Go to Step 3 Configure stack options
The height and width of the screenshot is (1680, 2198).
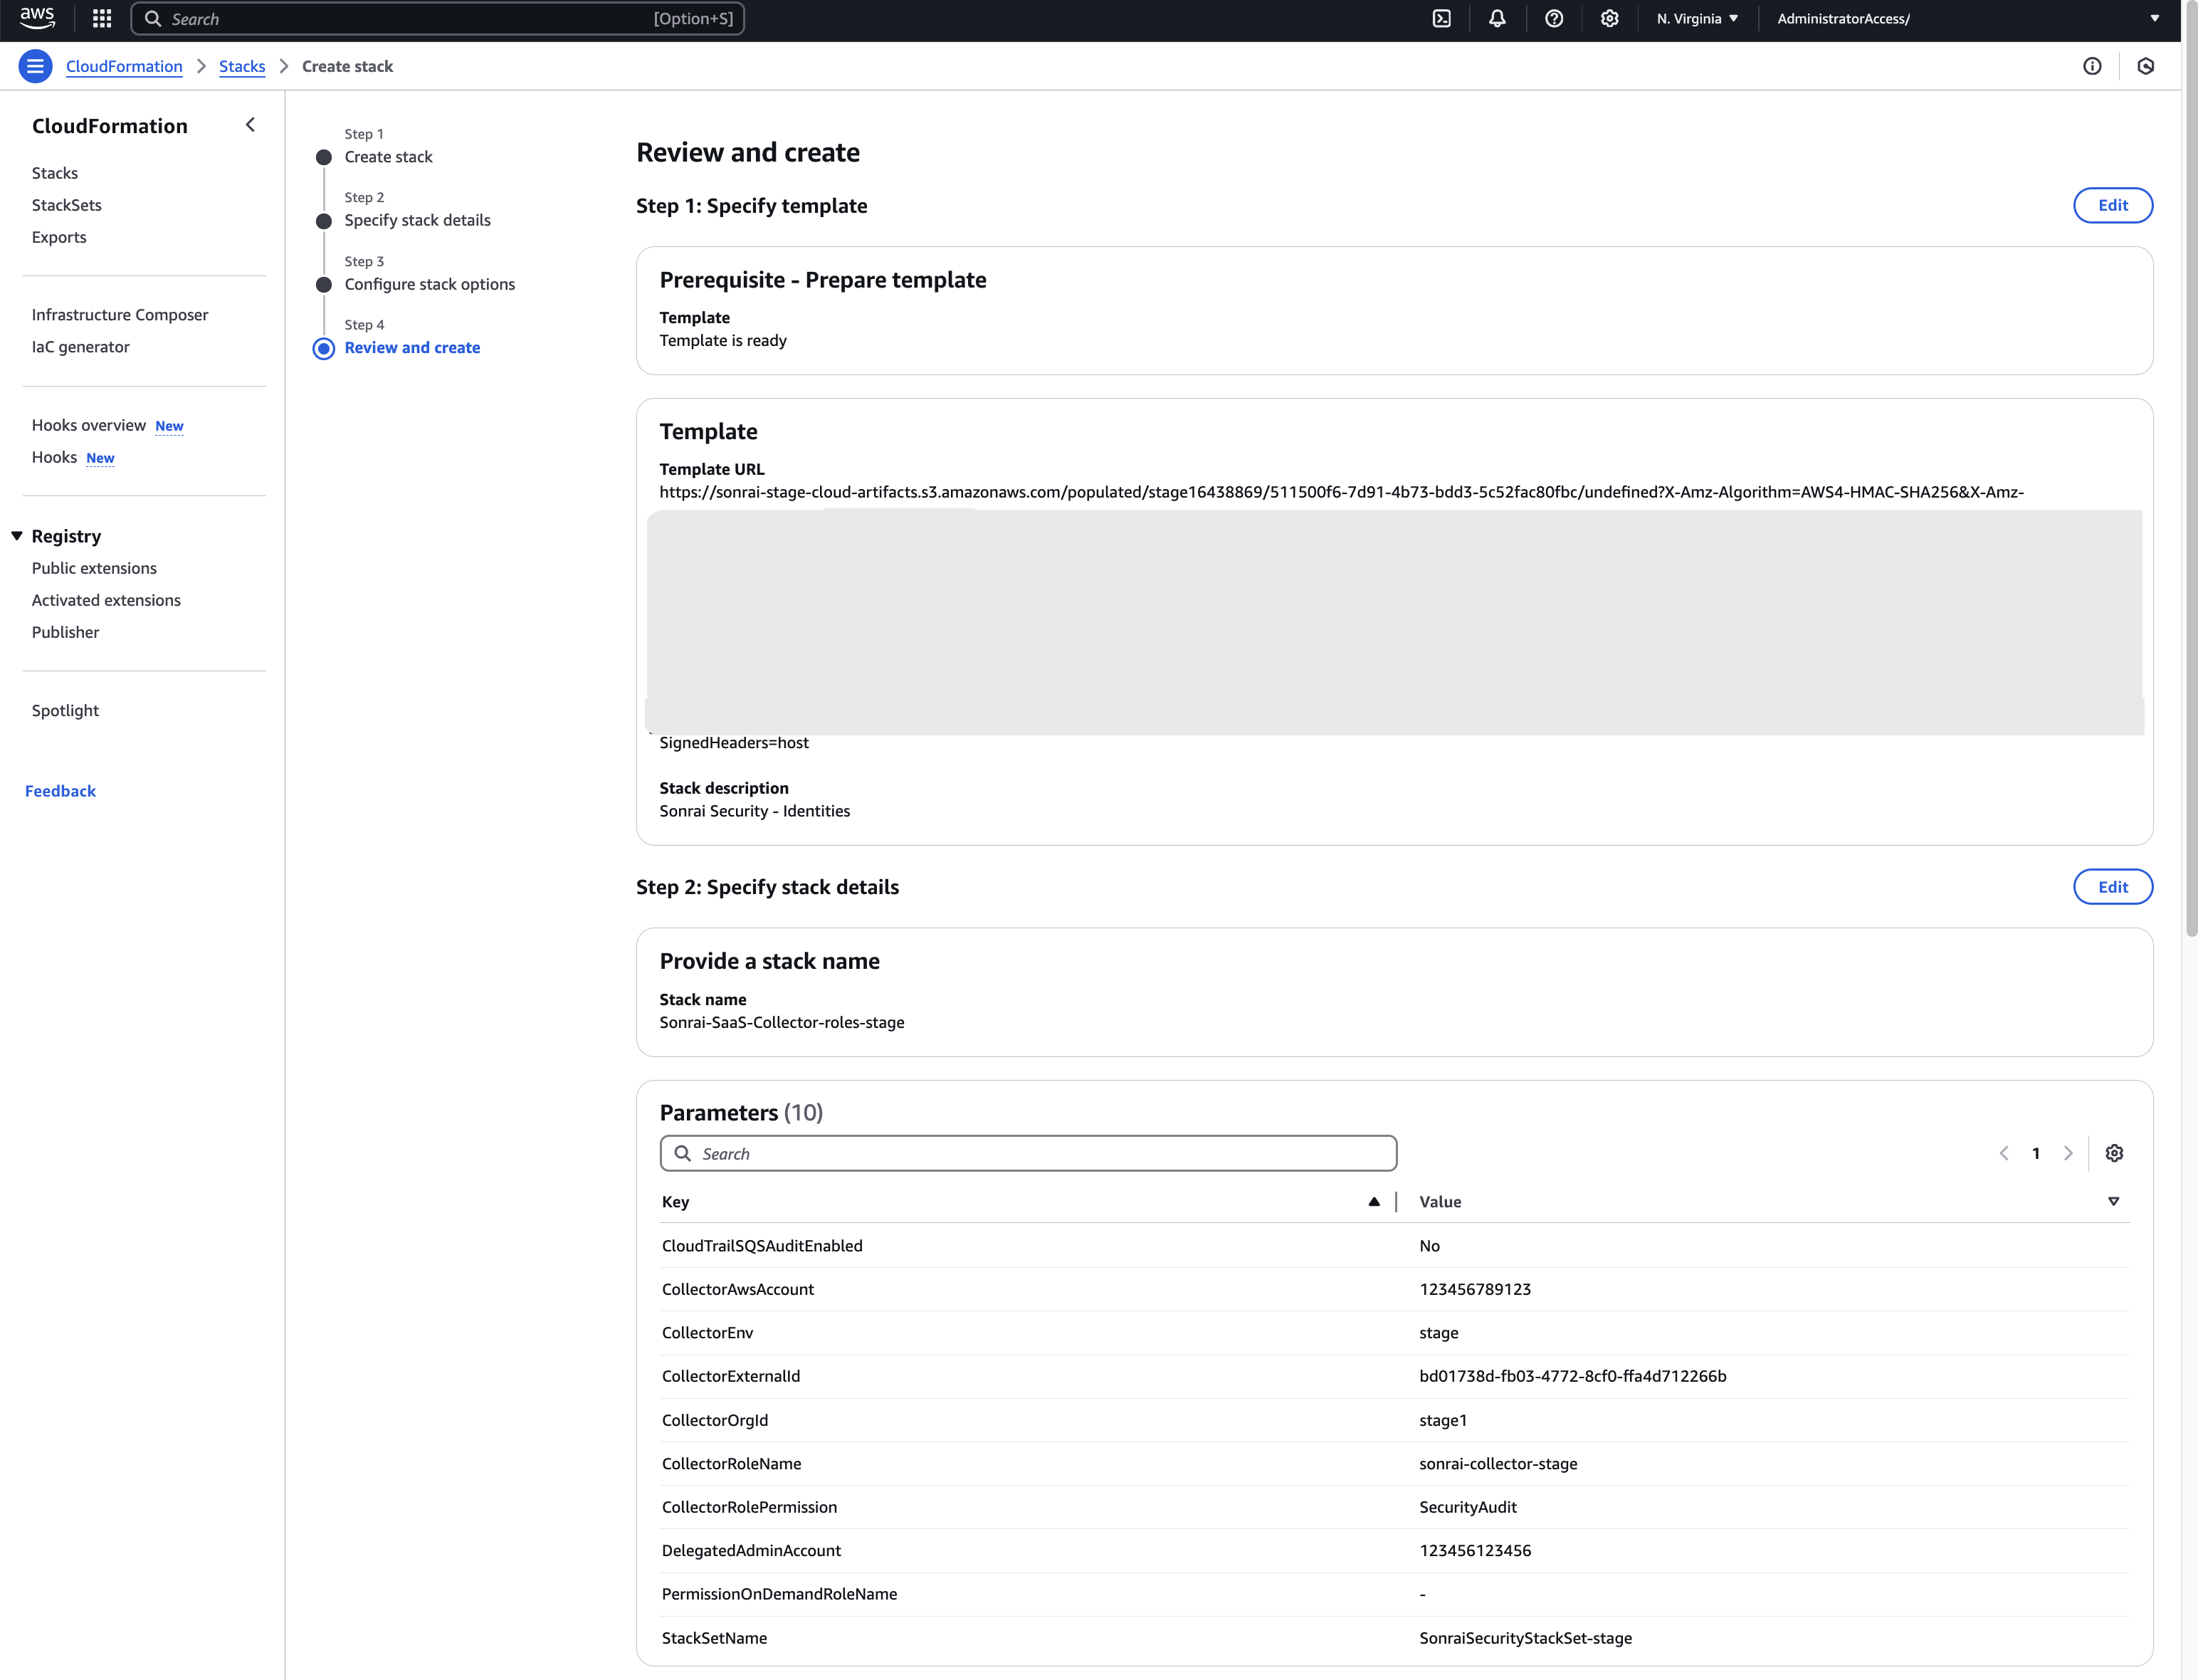click(430, 284)
